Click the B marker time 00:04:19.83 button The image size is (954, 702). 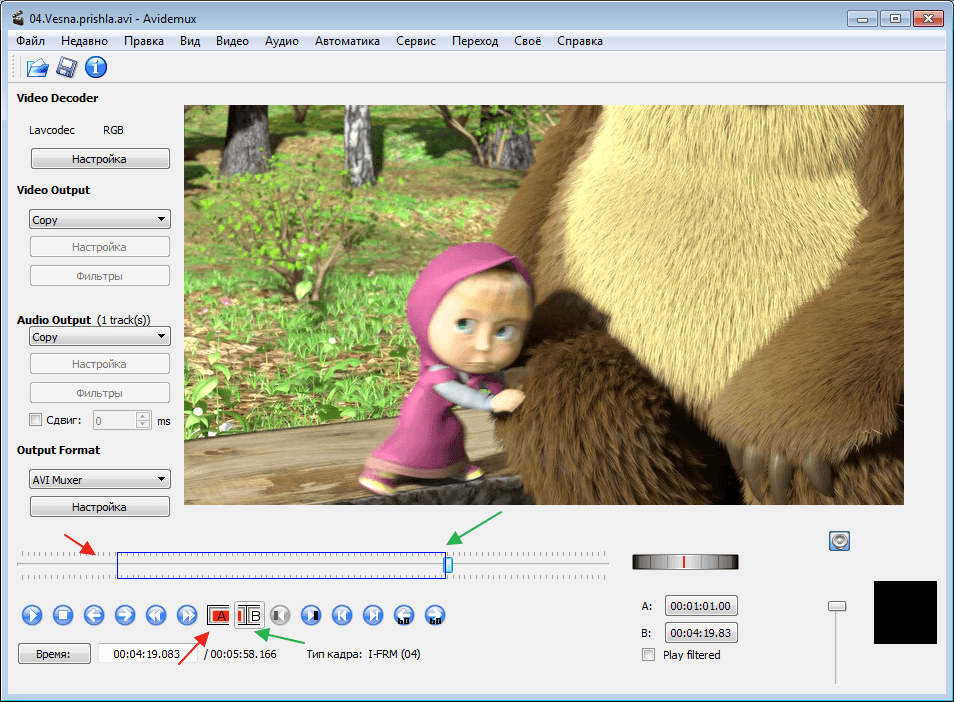tap(701, 633)
